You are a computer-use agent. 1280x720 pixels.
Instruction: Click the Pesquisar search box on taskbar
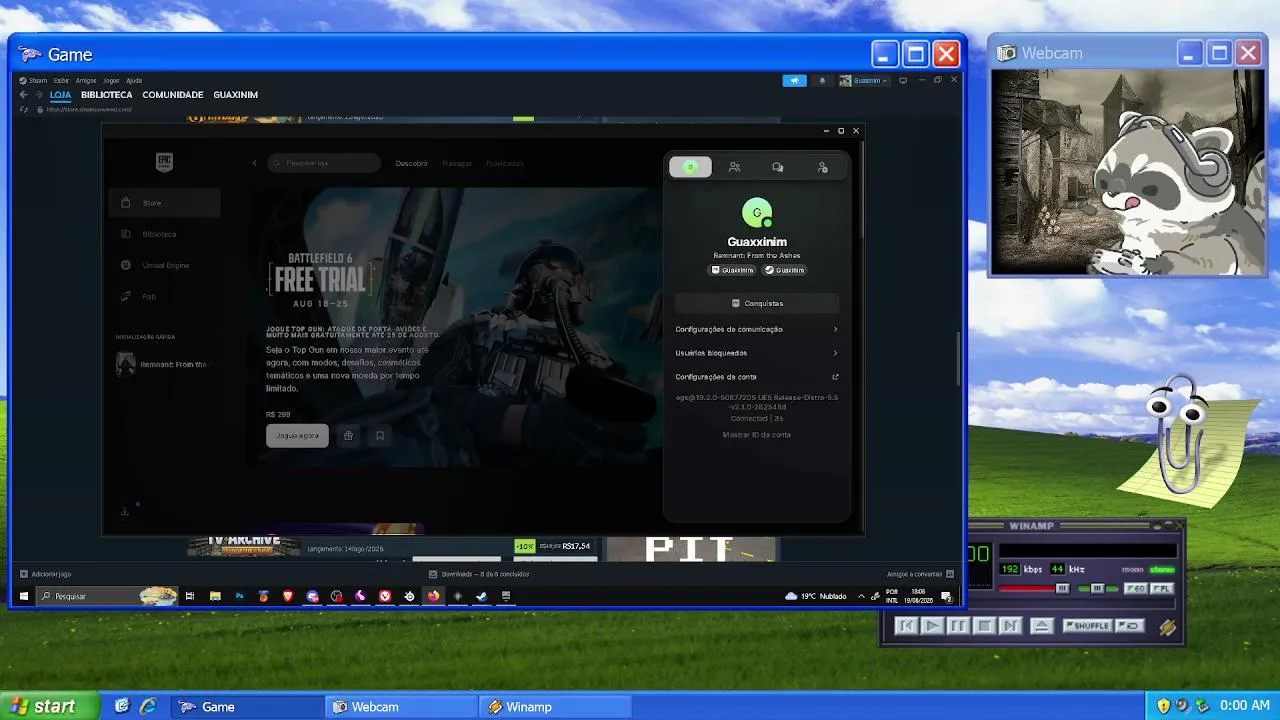pos(107,596)
